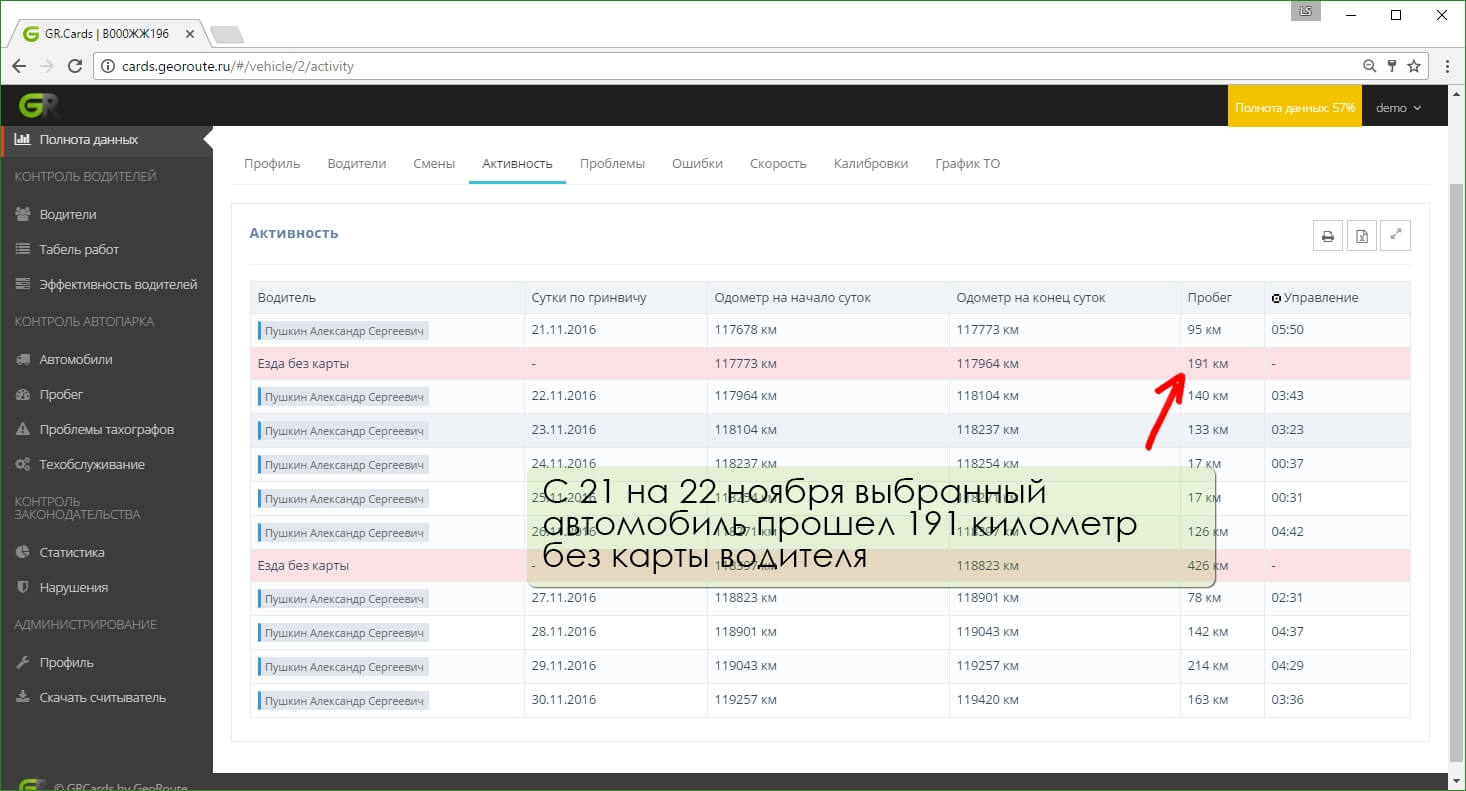This screenshot has width=1466, height=791.
Task: Go to Табель работ in sidebar
Action: click(x=79, y=249)
